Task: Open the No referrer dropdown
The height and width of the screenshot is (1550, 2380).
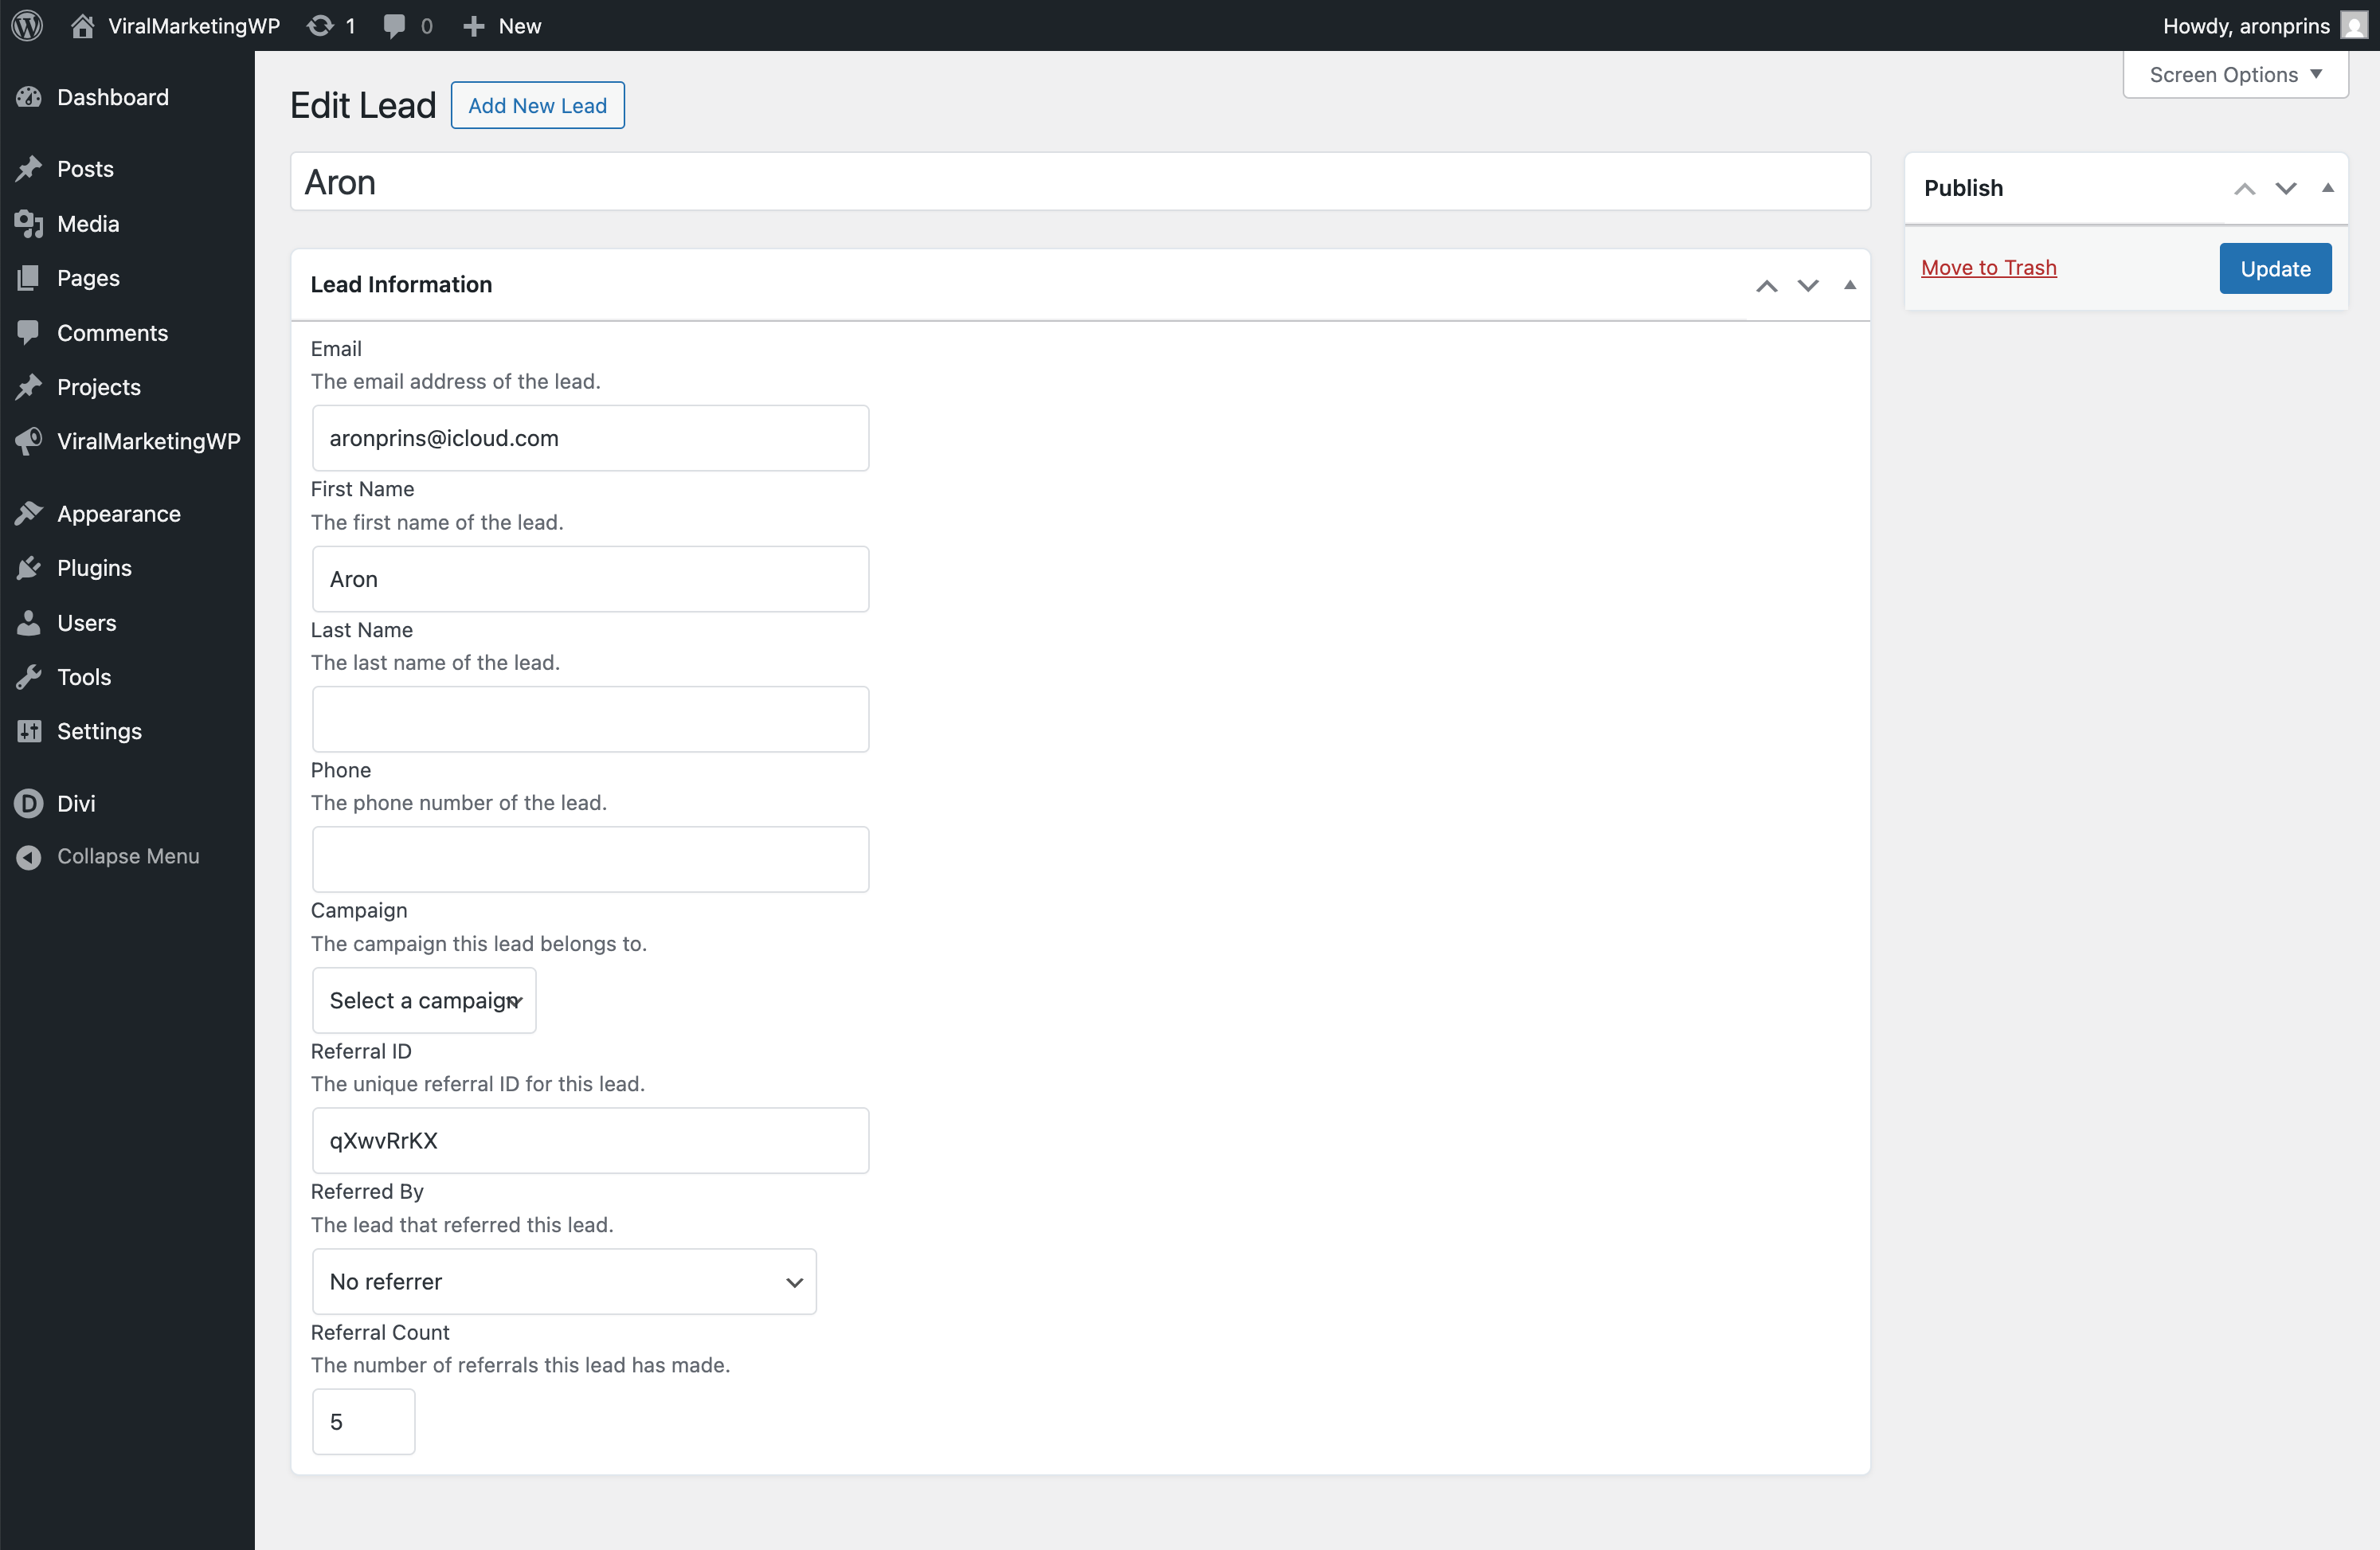Action: (564, 1281)
